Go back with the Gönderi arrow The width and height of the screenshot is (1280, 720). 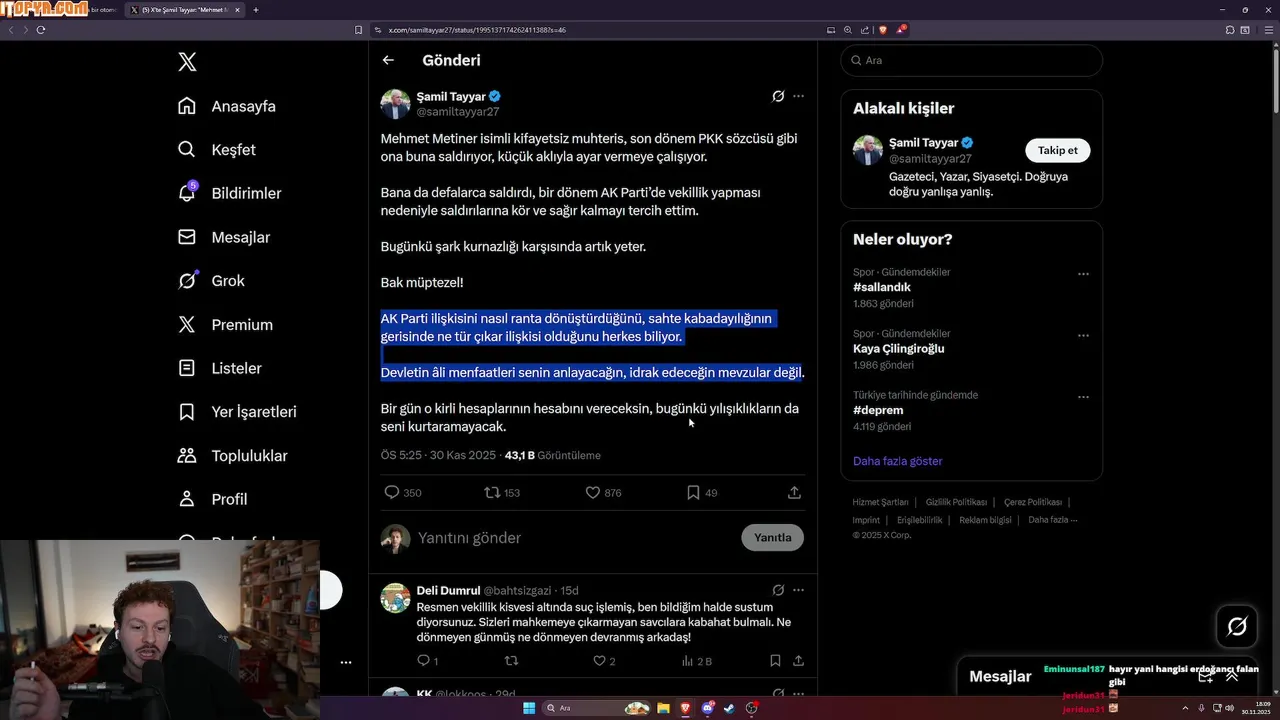(388, 60)
